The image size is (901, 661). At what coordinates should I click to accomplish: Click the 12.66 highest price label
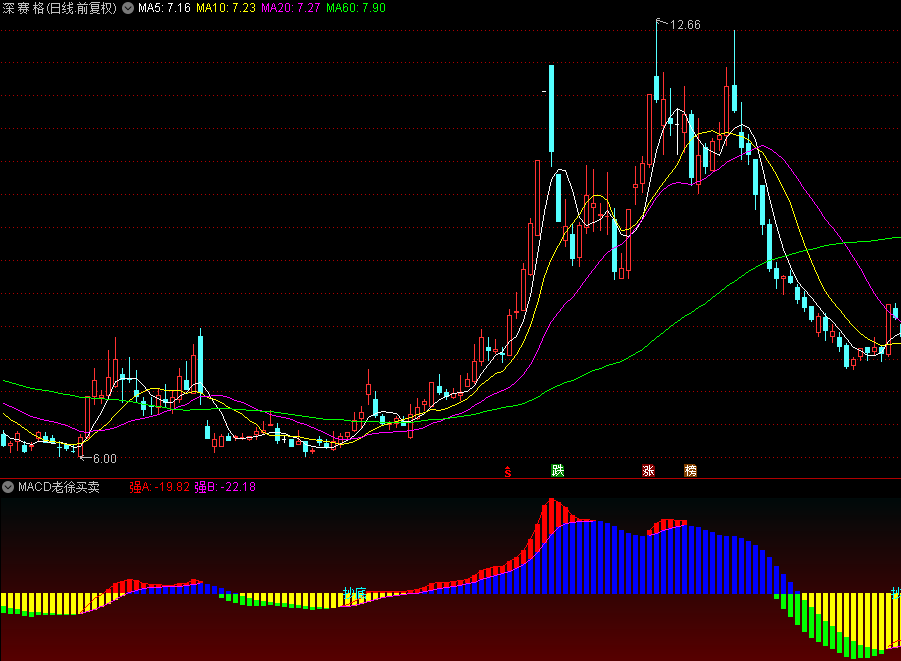click(x=685, y=25)
